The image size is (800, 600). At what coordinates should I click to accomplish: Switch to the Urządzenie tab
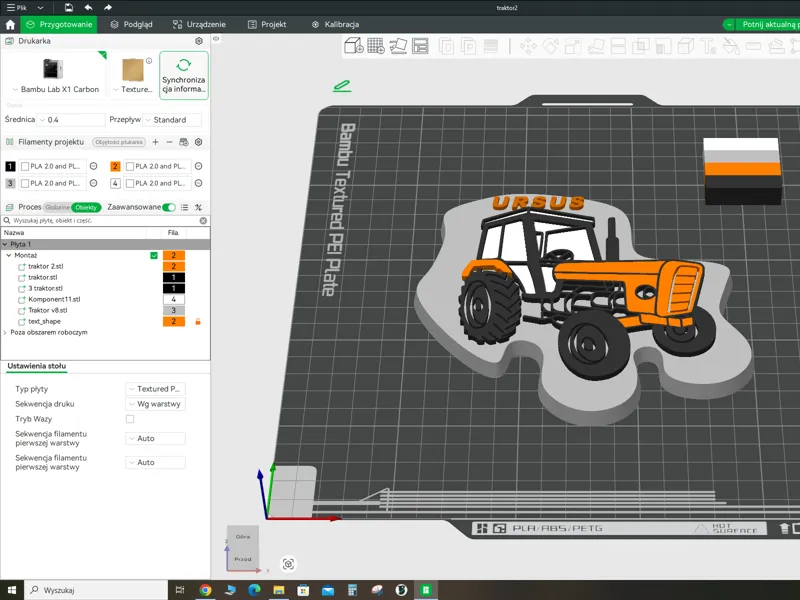[x=199, y=24]
